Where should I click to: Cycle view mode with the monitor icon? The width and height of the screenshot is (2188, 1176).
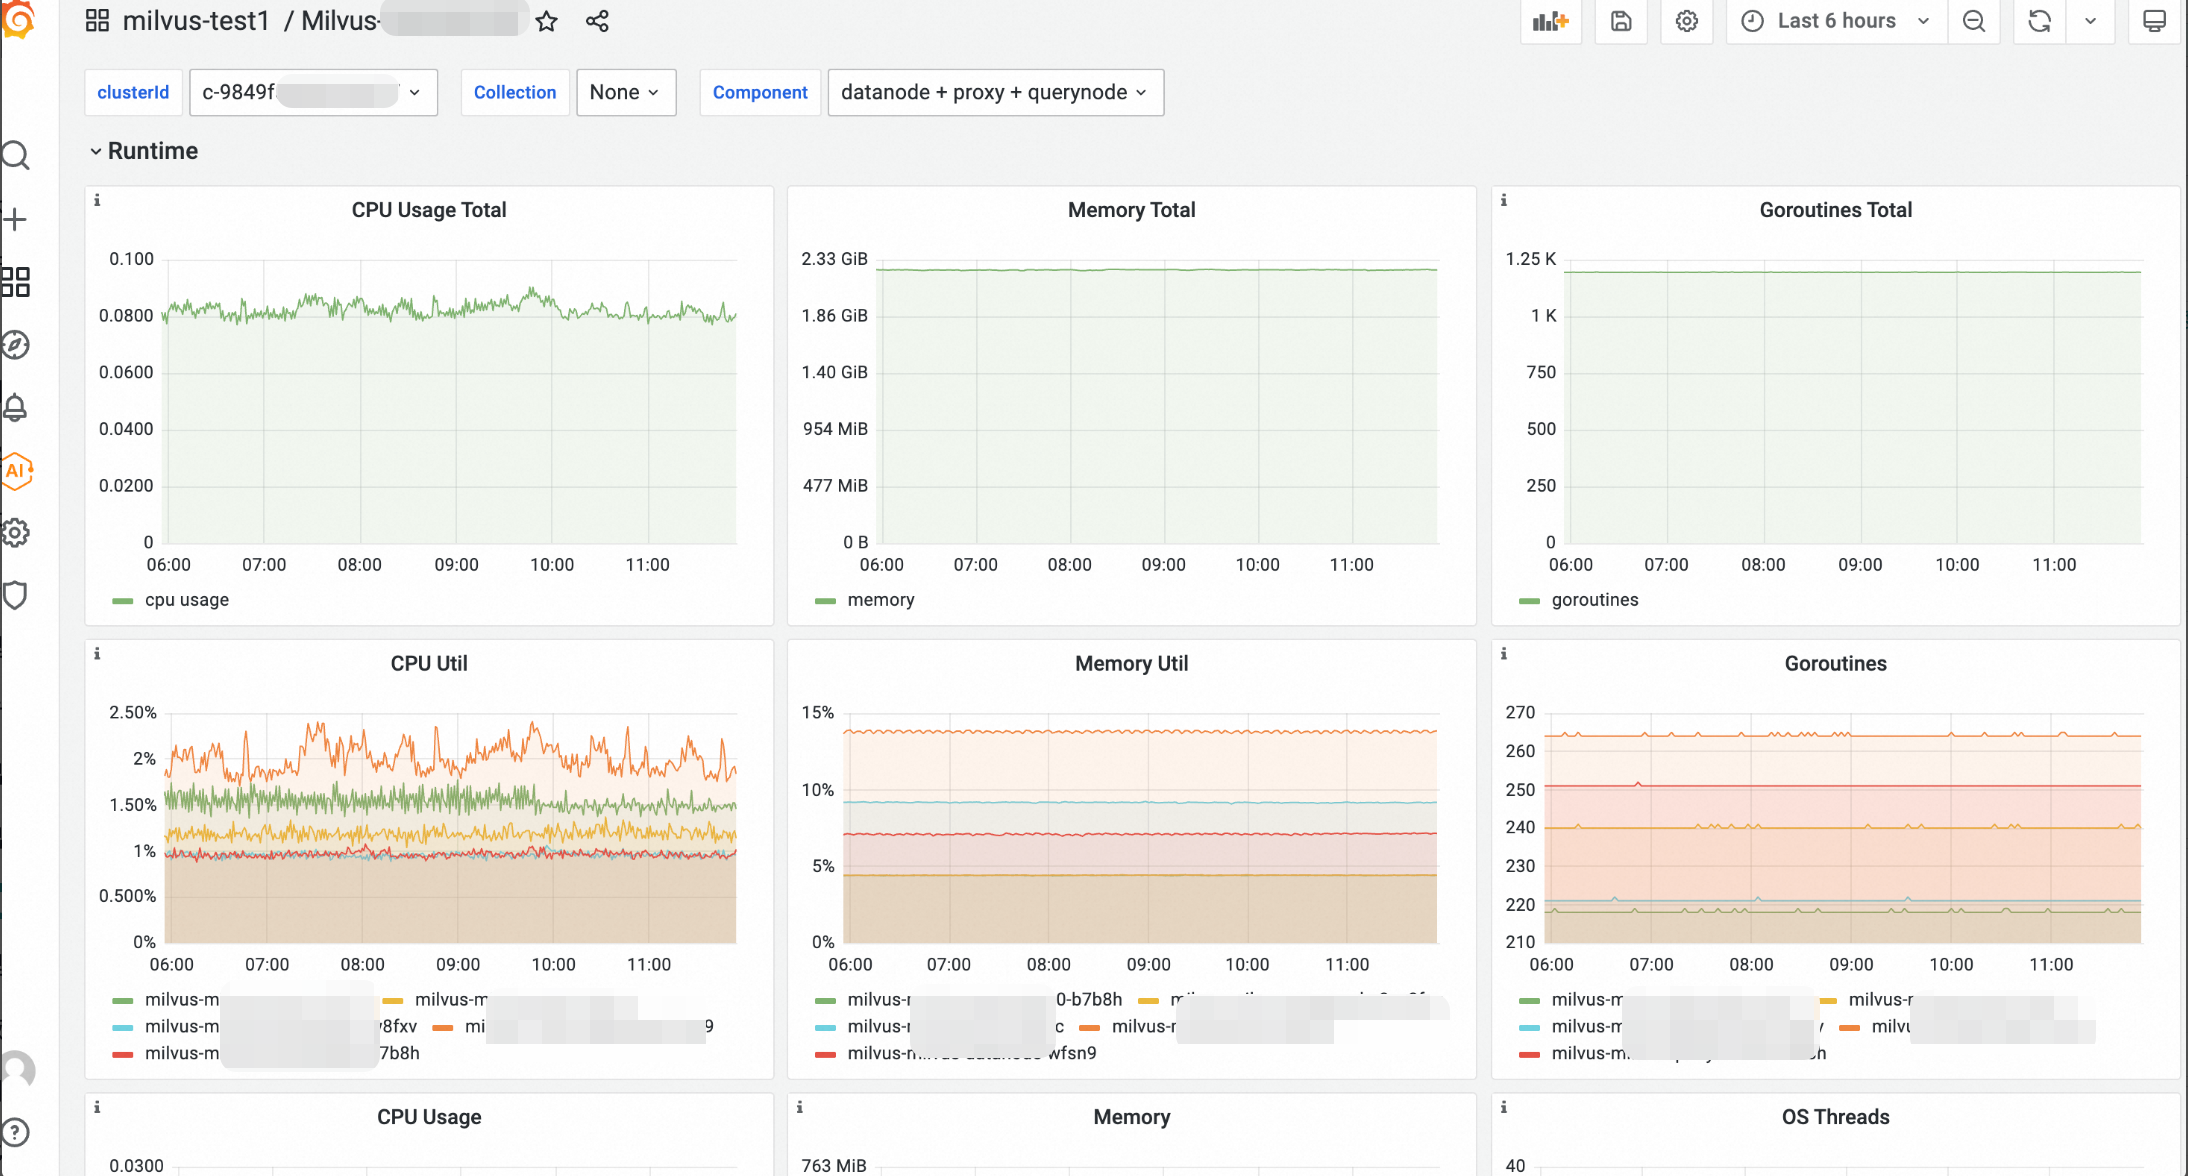point(2154,21)
